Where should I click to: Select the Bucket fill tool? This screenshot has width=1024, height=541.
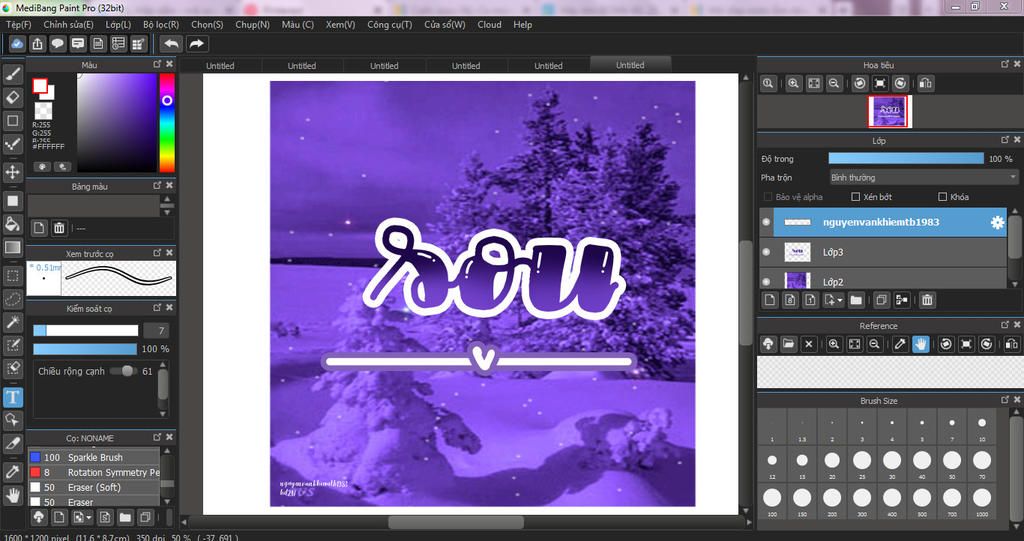12,224
